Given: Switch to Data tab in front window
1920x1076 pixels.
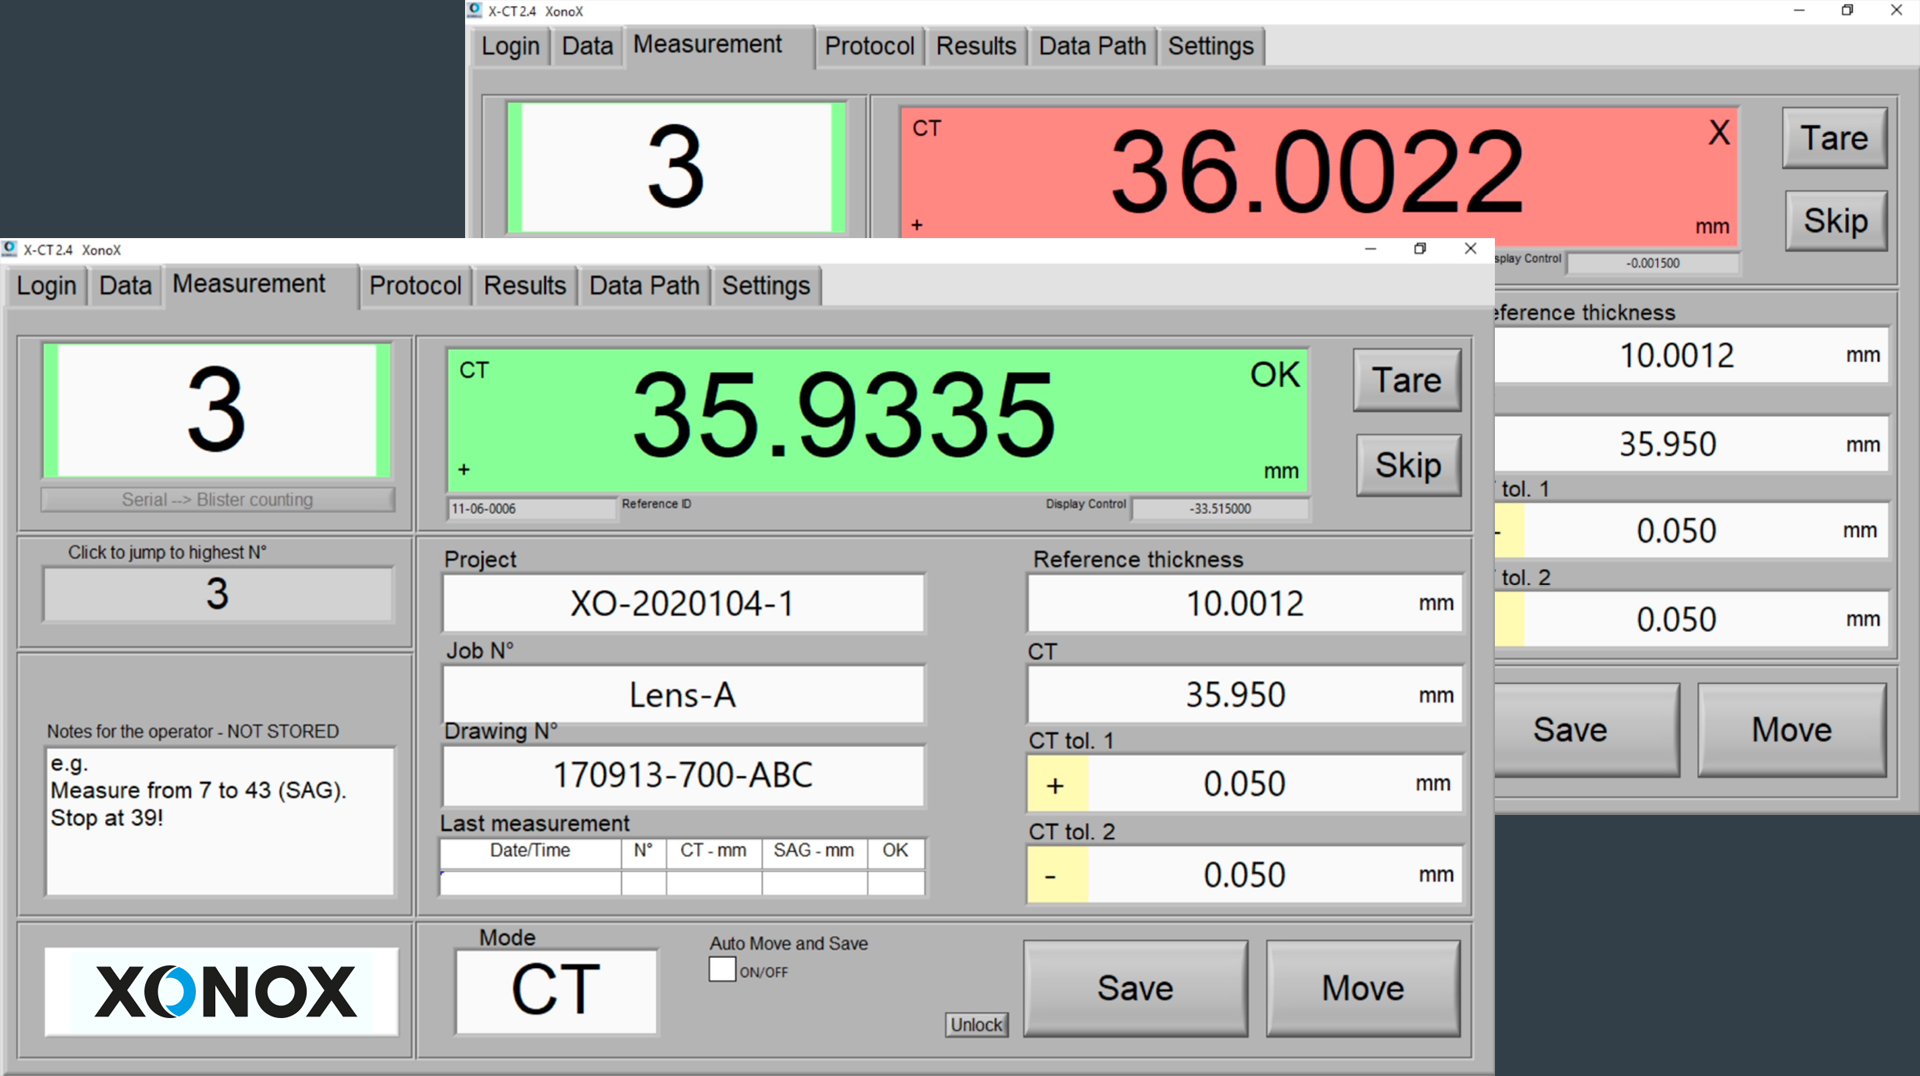Looking at the screenshot, I should [x=125, y=286].
